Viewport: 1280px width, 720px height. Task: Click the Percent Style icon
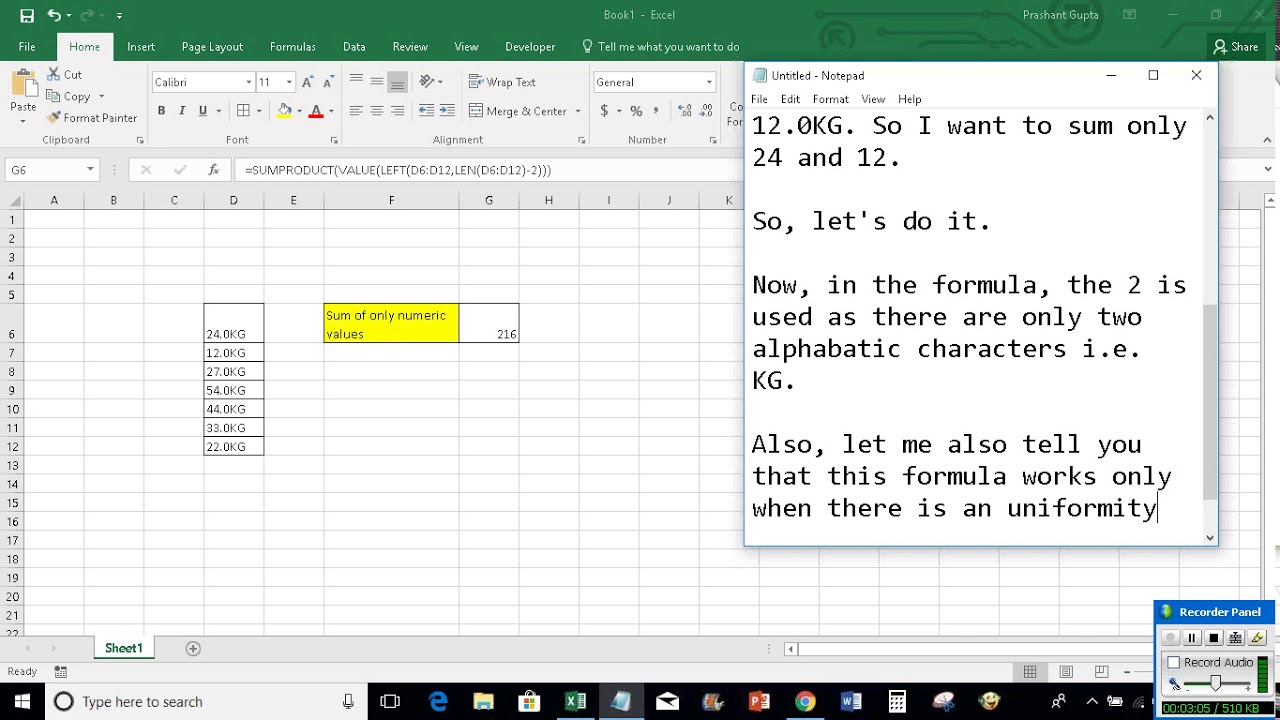(x=636, y=111)
